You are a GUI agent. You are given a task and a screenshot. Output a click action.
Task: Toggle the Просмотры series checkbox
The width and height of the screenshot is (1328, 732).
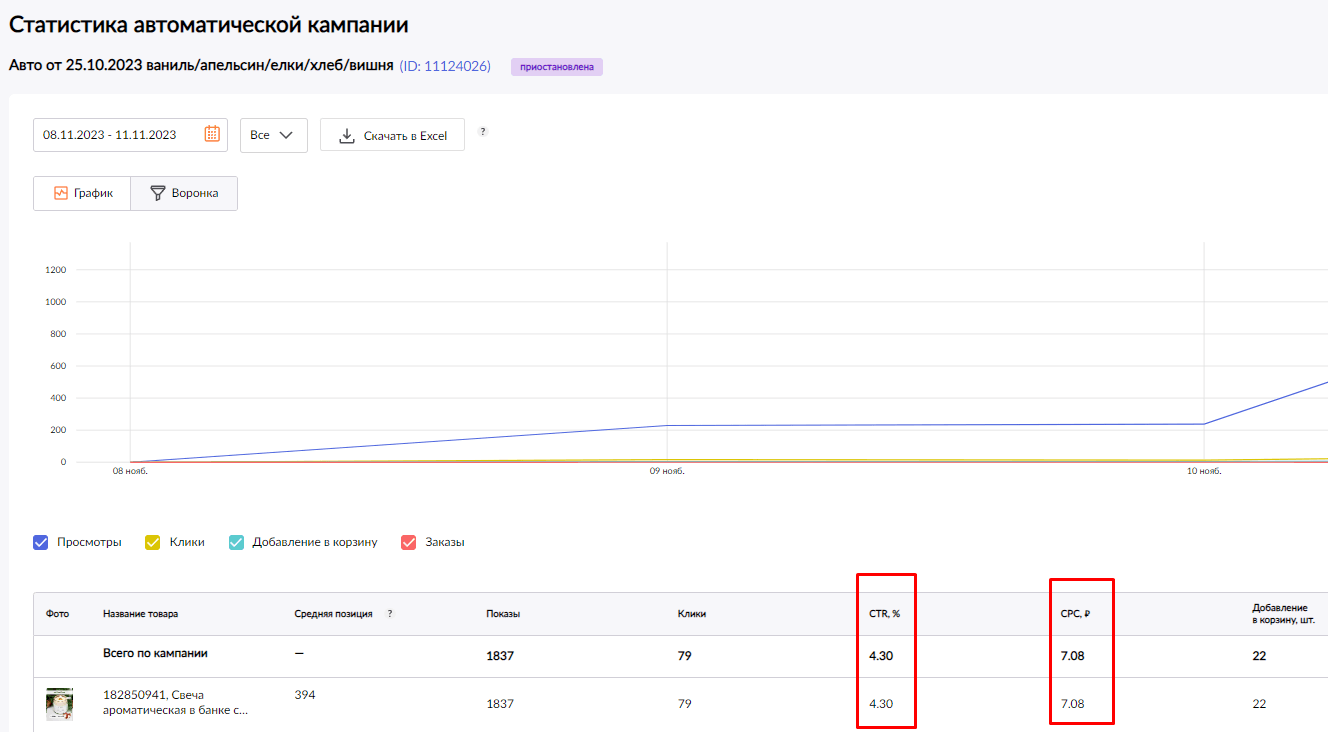click(x=41, y=542)
